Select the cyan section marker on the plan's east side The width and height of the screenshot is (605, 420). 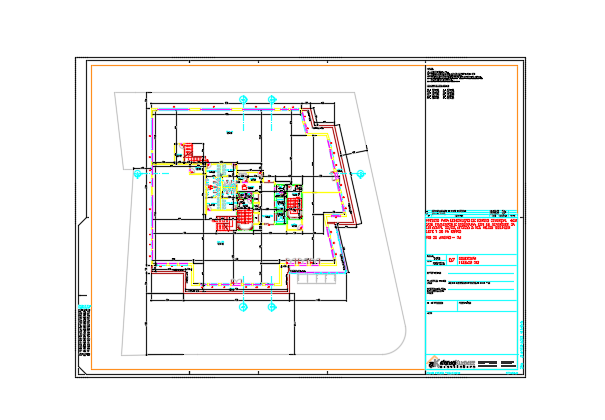click(361, 174)
